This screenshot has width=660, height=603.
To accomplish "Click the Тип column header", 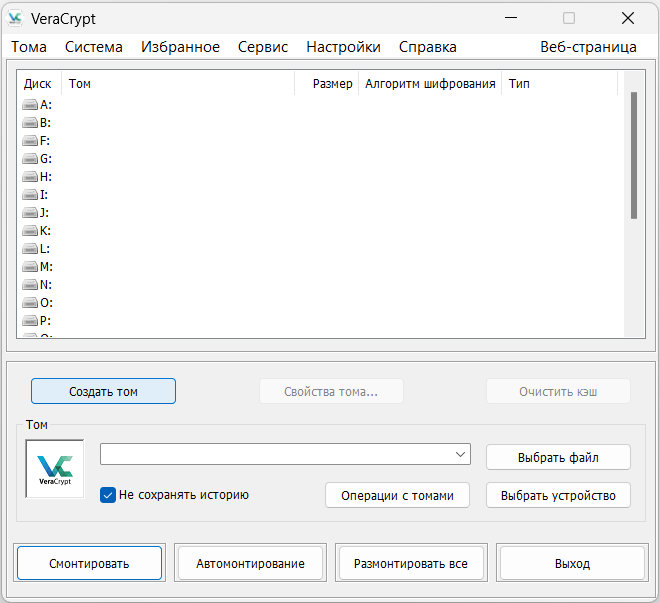I will (560, 83).
